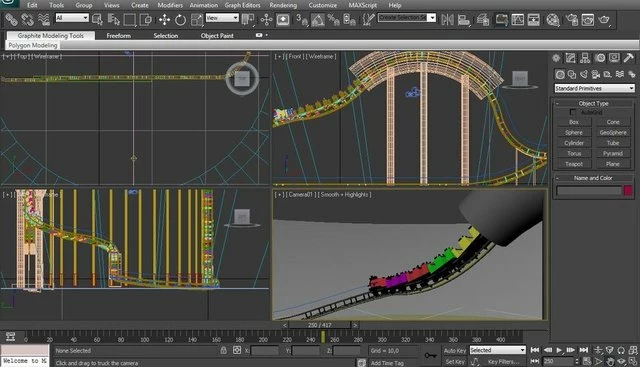The height and width of the screenshot is (367, 640).
Task: Click the Teapot primitive button
Action: (x=574, y=164)
